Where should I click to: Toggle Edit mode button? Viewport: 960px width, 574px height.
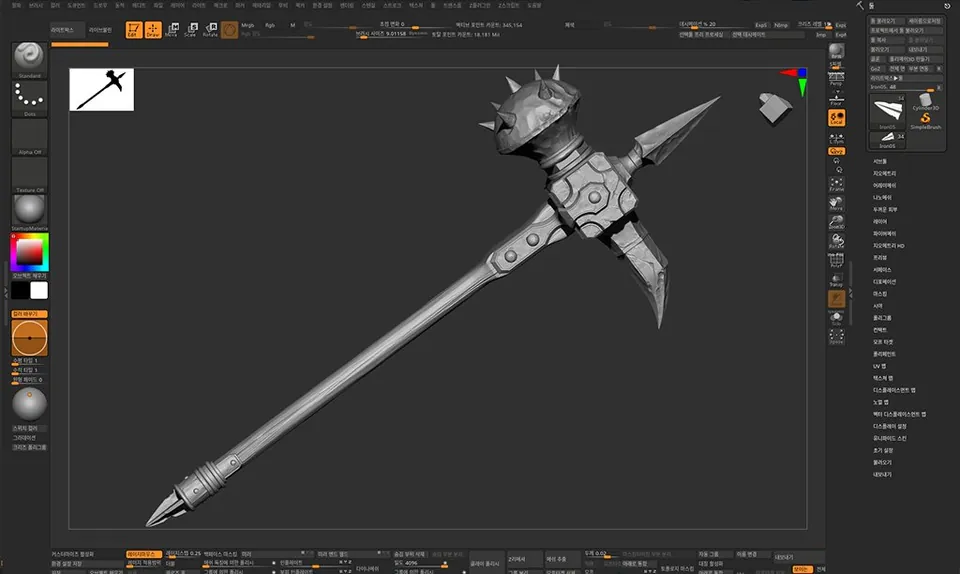pyautogui.click(x=133, y=29)
